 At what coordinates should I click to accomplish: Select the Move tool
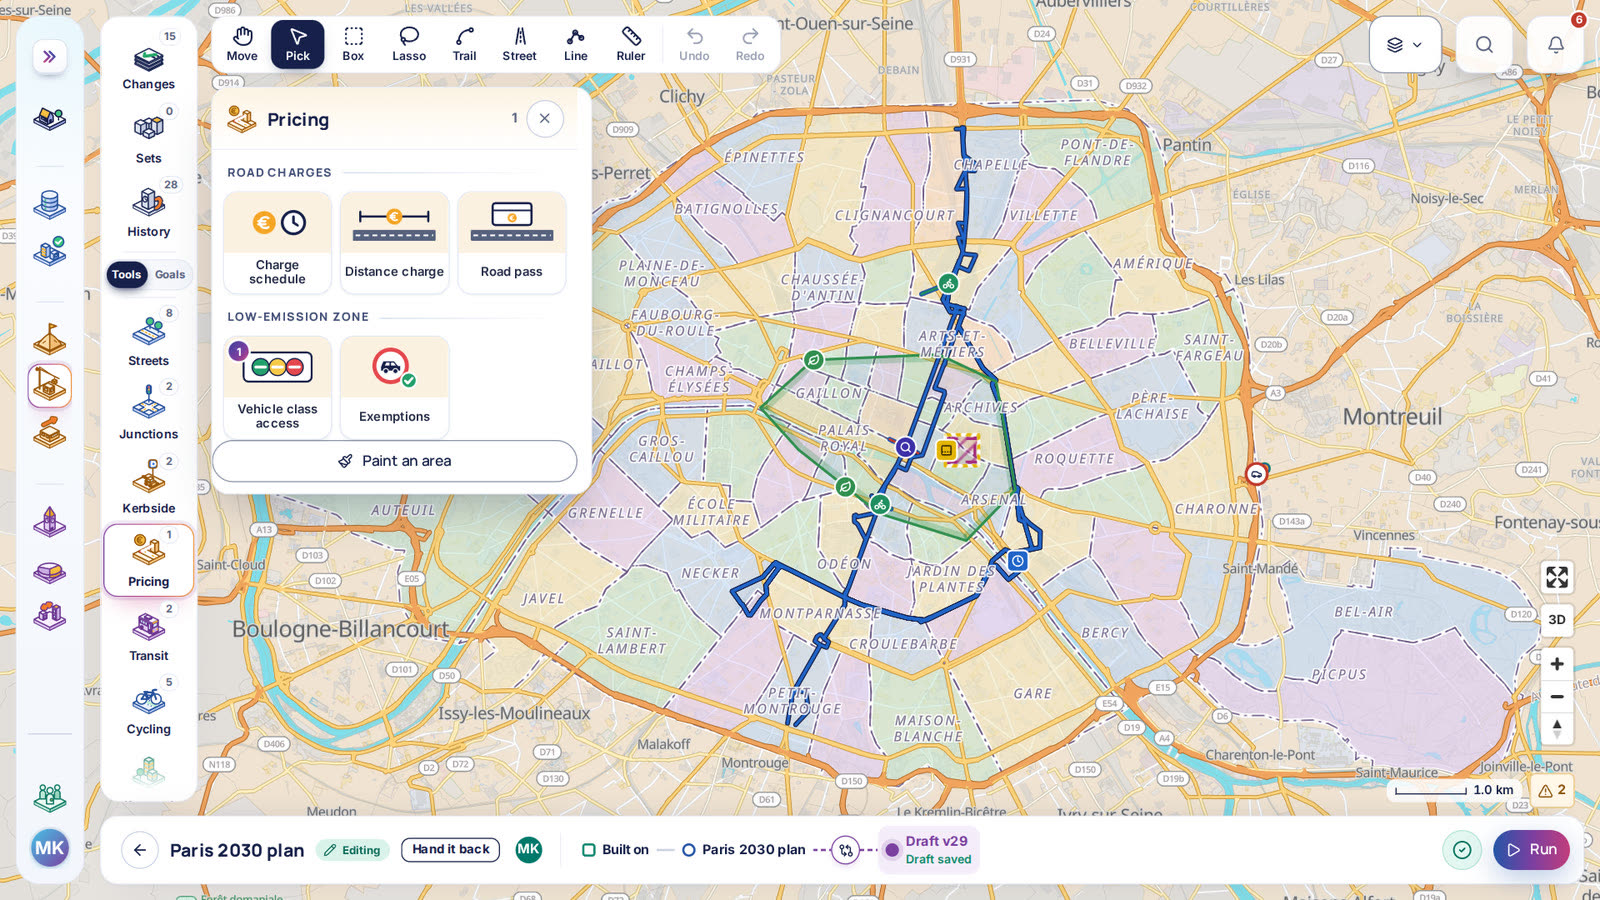(x=242, y=45)
